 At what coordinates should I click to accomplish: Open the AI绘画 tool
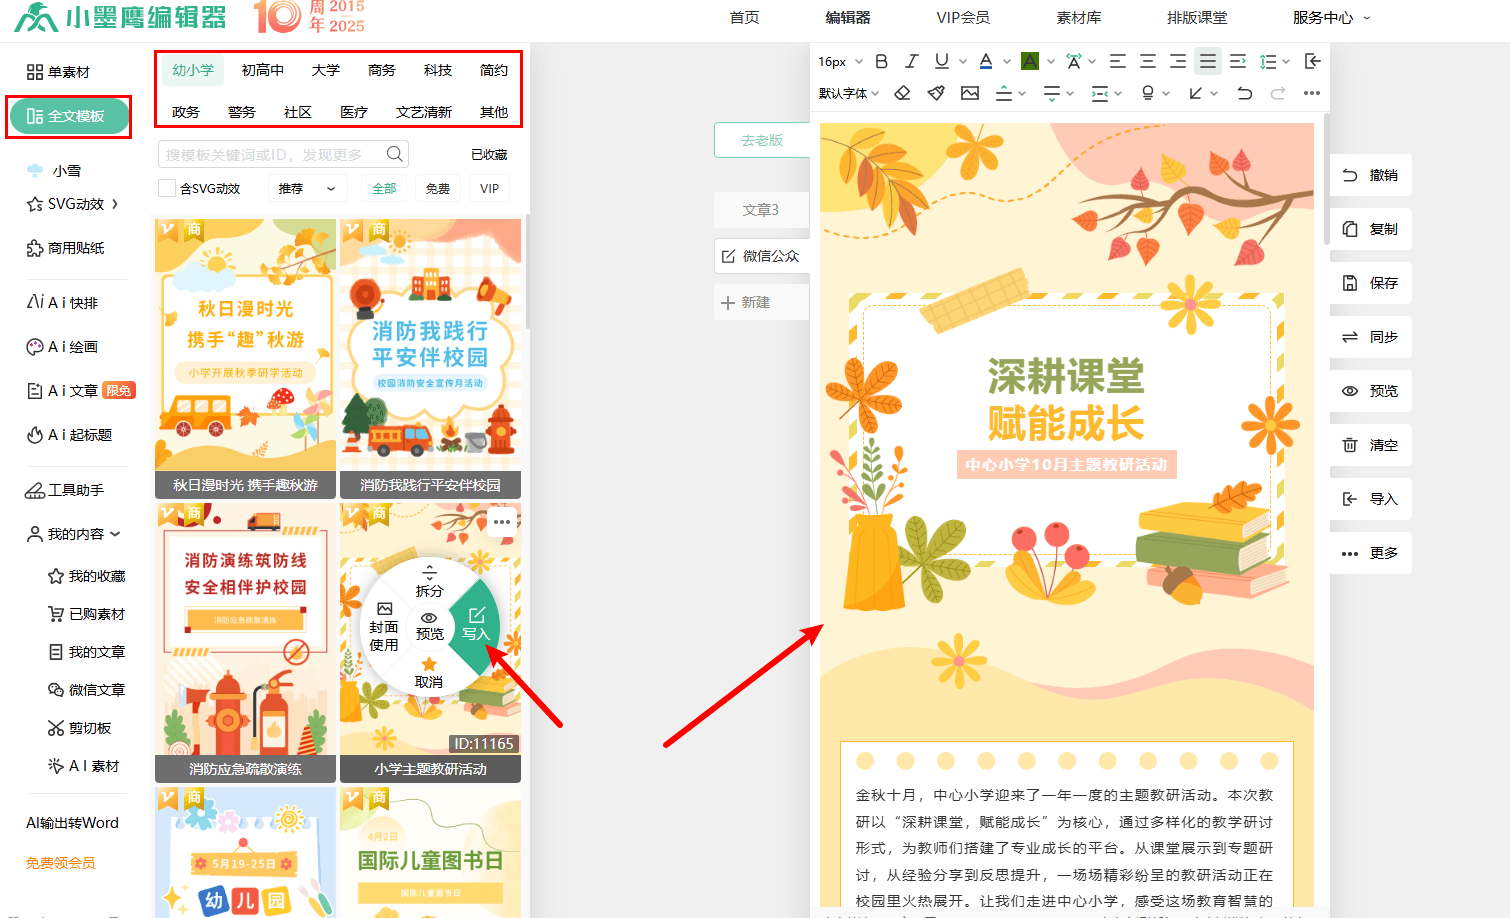coord(70,346)
